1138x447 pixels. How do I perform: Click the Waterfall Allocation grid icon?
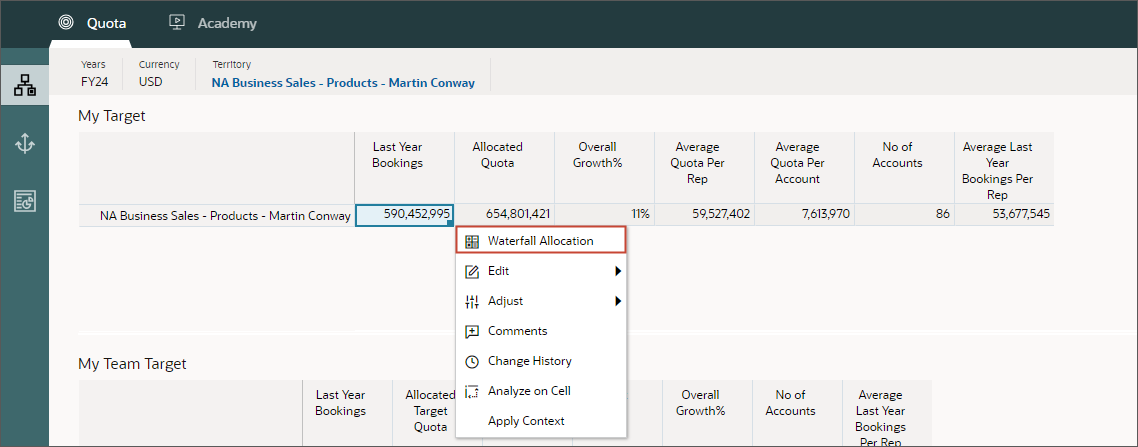[472, 242]
